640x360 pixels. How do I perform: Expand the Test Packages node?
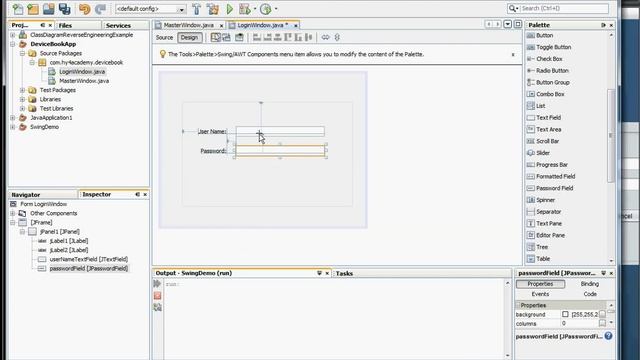pyautogui.click(x=22, y=90)
